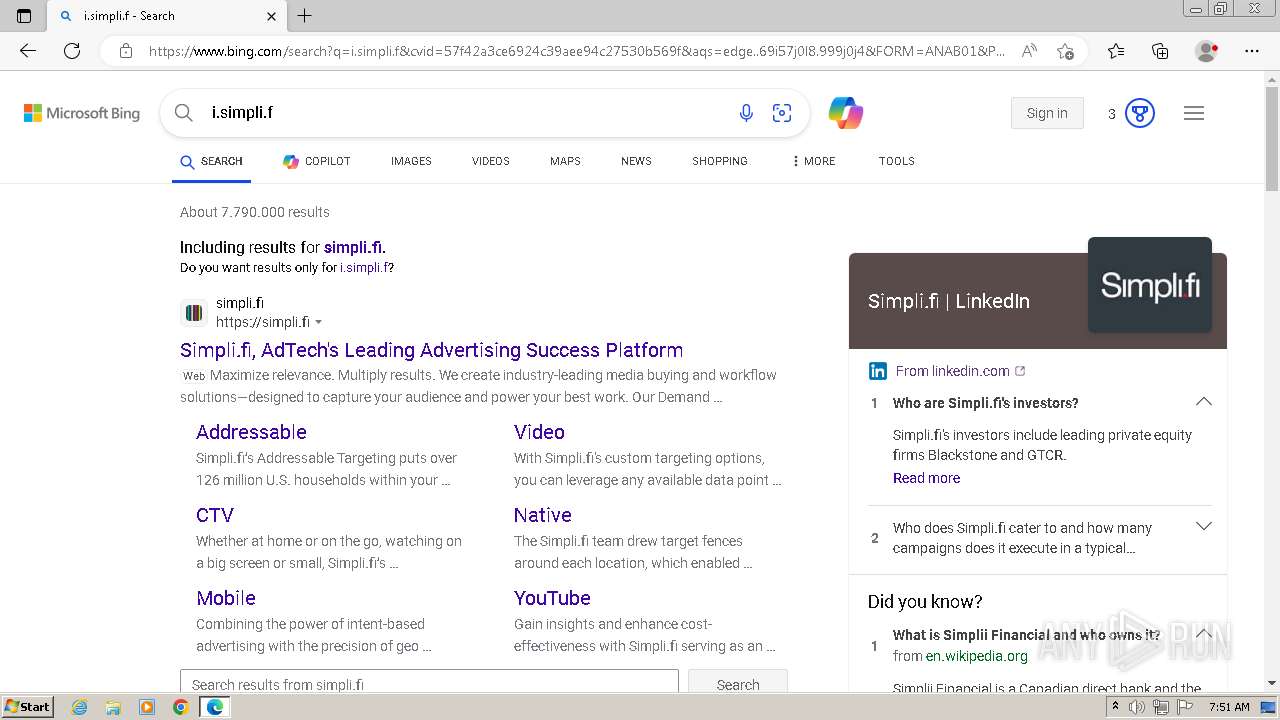Expand 'Who does Simpli.fi cater to' question
Screen dimensions: 1280x720
coord(1204,527)
